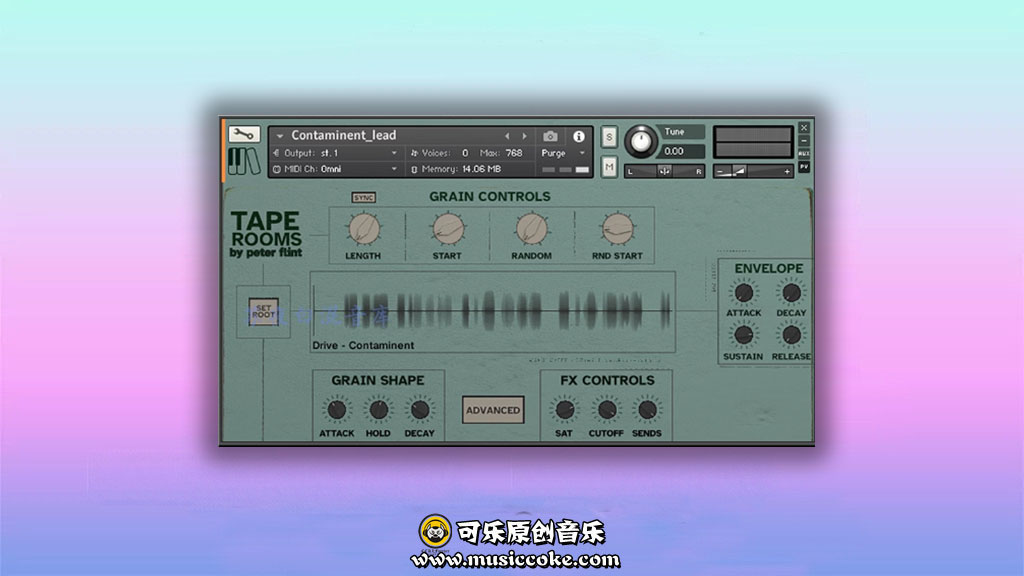1024x576 pixels.
Task: Open snapshot view with camera icon
Action: tap(551, 136)
